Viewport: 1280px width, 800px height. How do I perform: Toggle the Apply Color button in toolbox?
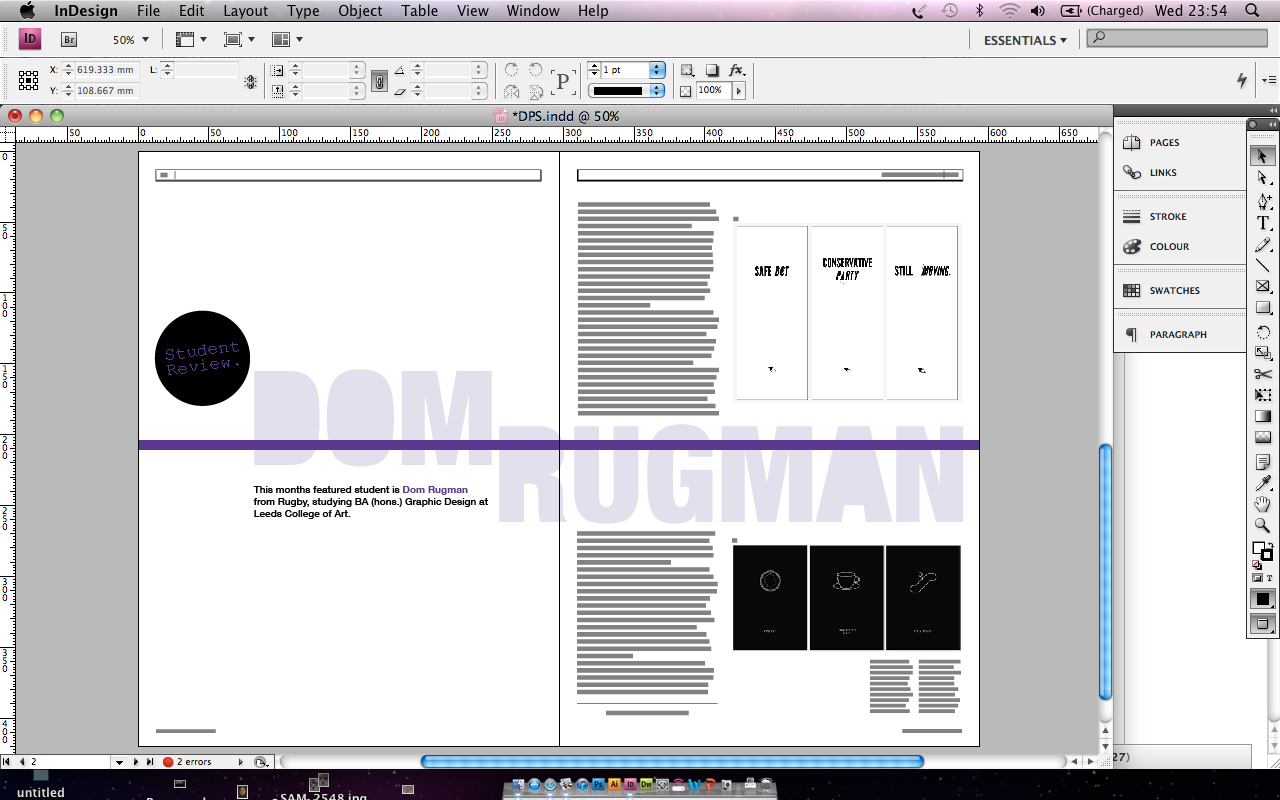(1262, 599)
